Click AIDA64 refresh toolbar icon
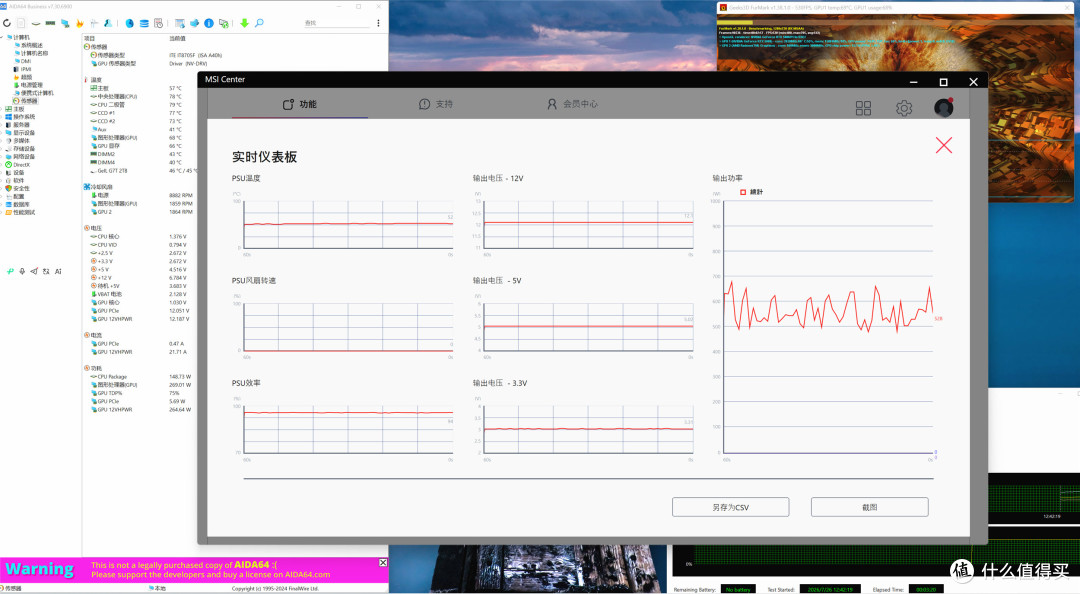This screenshot has width=1080, height=594. tap(7, 23)
